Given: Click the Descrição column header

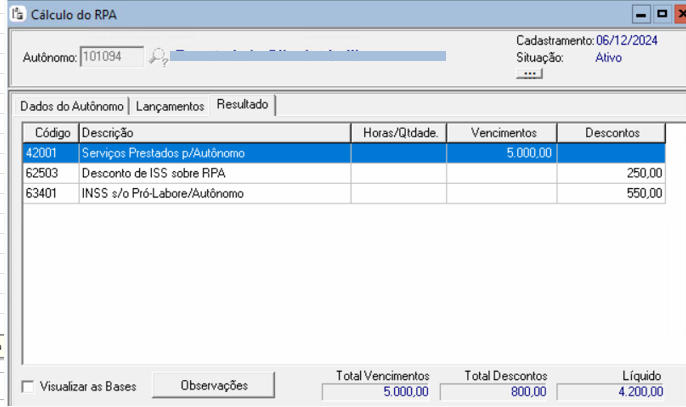Looking at the screenshot, I should 214,133.
